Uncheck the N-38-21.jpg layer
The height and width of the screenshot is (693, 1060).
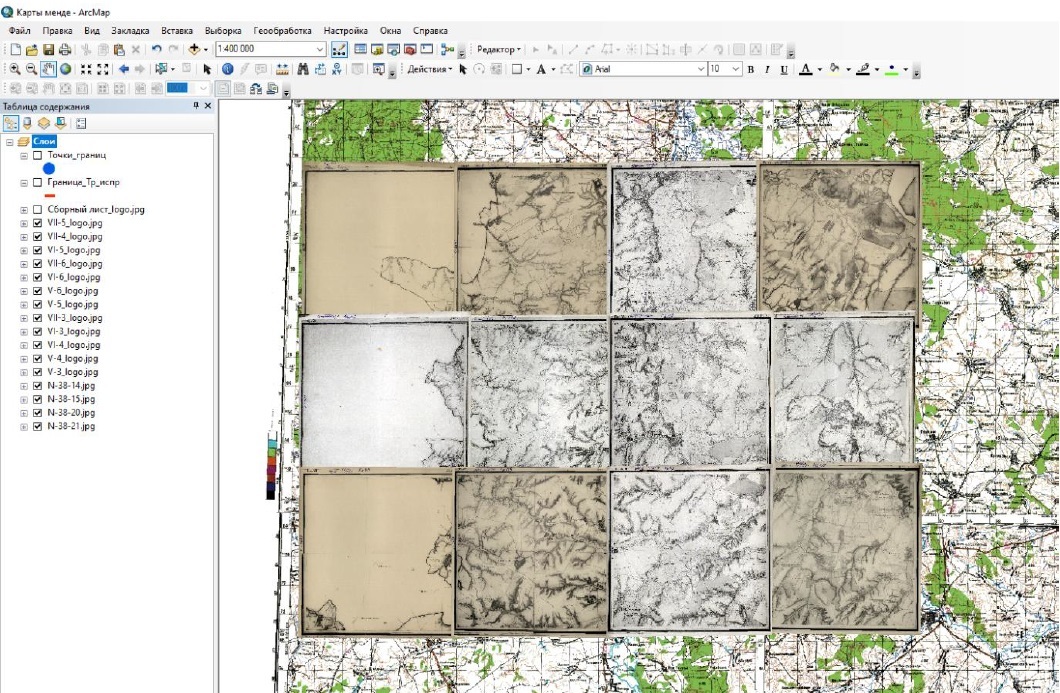[37, 426]
